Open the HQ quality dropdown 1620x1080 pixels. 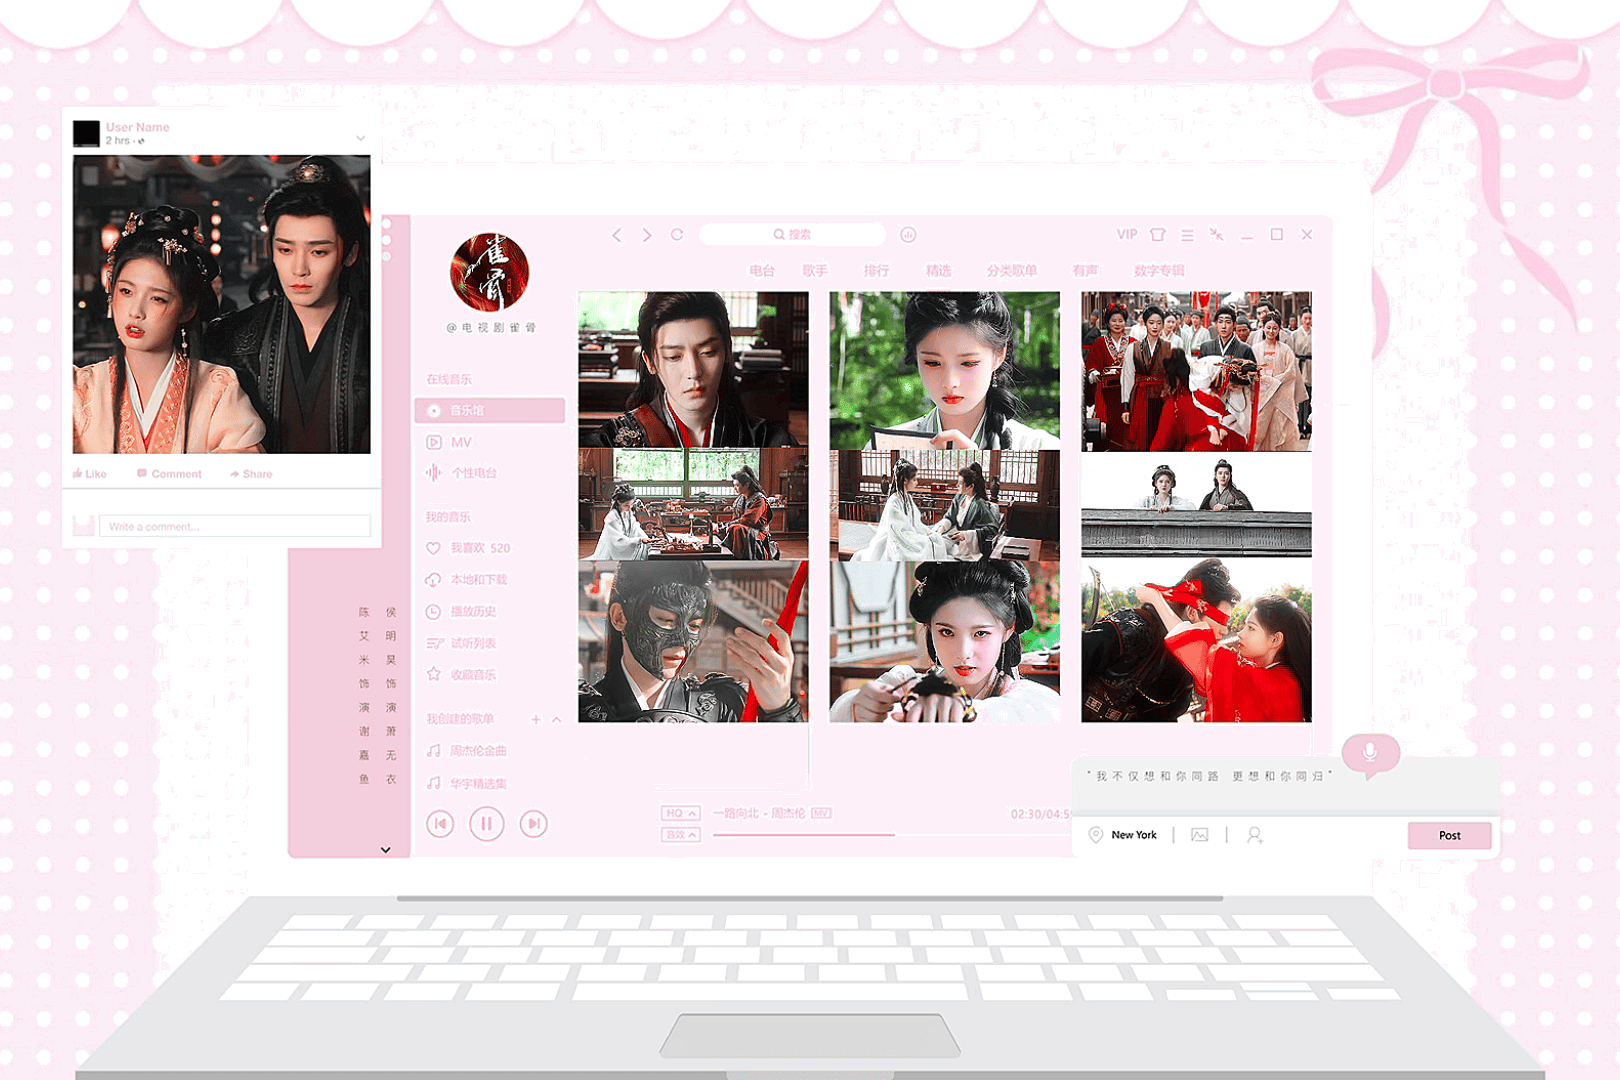click(x=680, y=813)
